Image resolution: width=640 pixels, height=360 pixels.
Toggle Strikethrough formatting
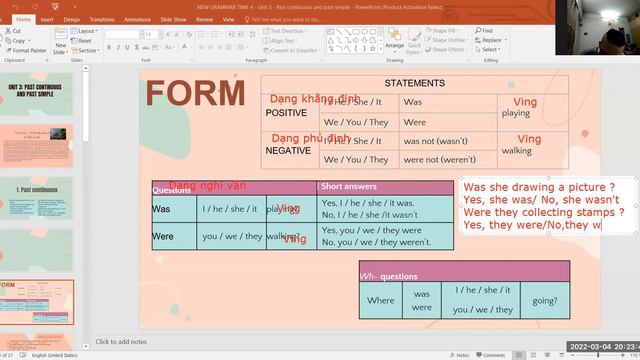[x=146, y=48]
